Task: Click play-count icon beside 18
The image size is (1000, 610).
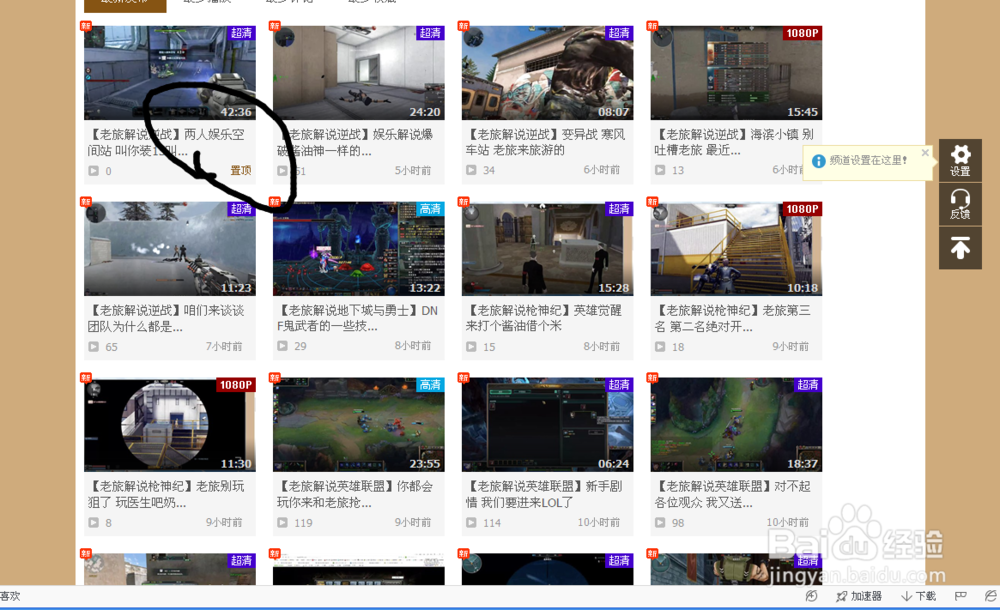Action: coord(660,346)
